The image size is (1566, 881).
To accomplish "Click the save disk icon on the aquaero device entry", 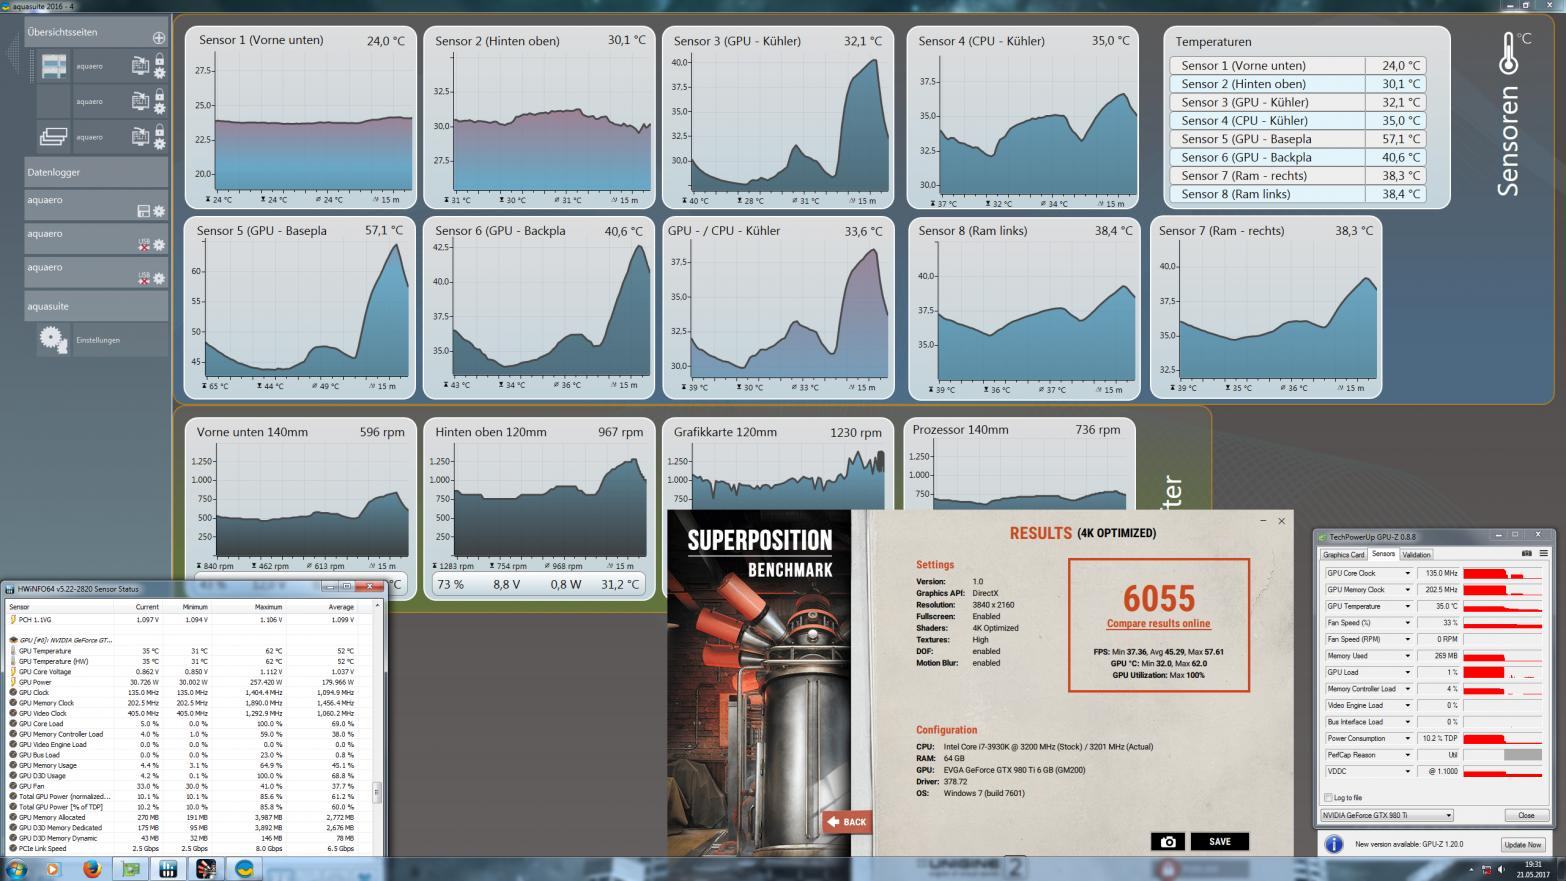I will pyautogui.click(x=143, y=212).
